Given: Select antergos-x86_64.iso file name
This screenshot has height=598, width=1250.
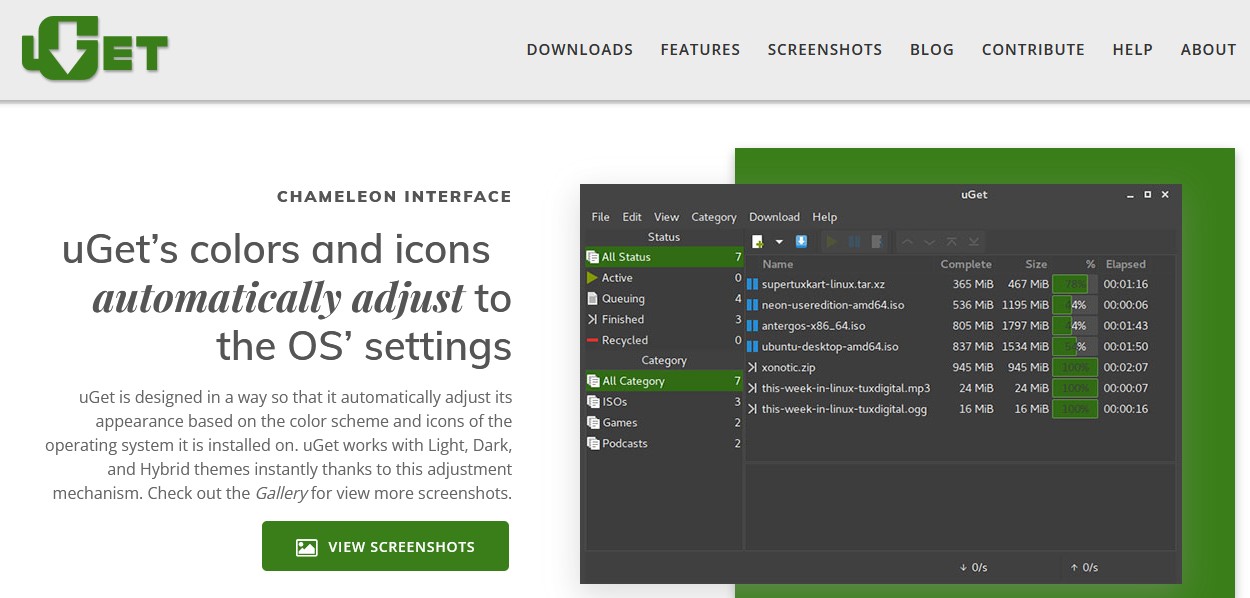Looking at the screenshot, I should coord(814,326).
